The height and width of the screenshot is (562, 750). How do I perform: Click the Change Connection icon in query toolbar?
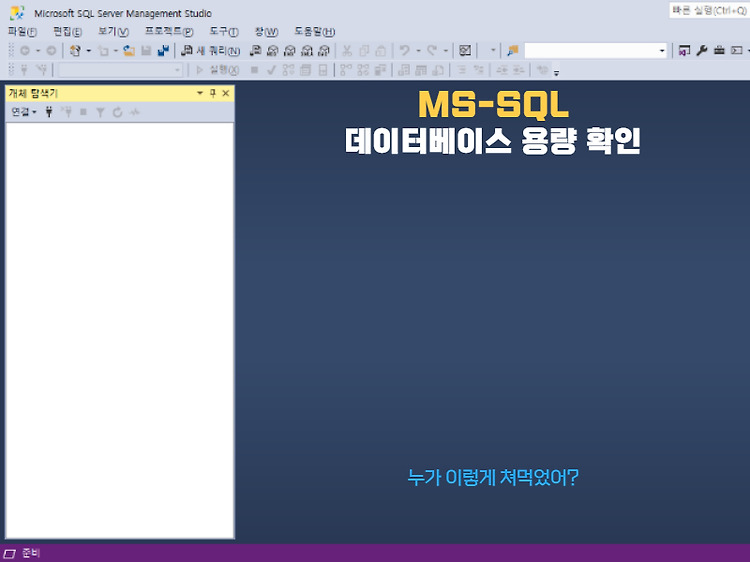tap(42, 70)
